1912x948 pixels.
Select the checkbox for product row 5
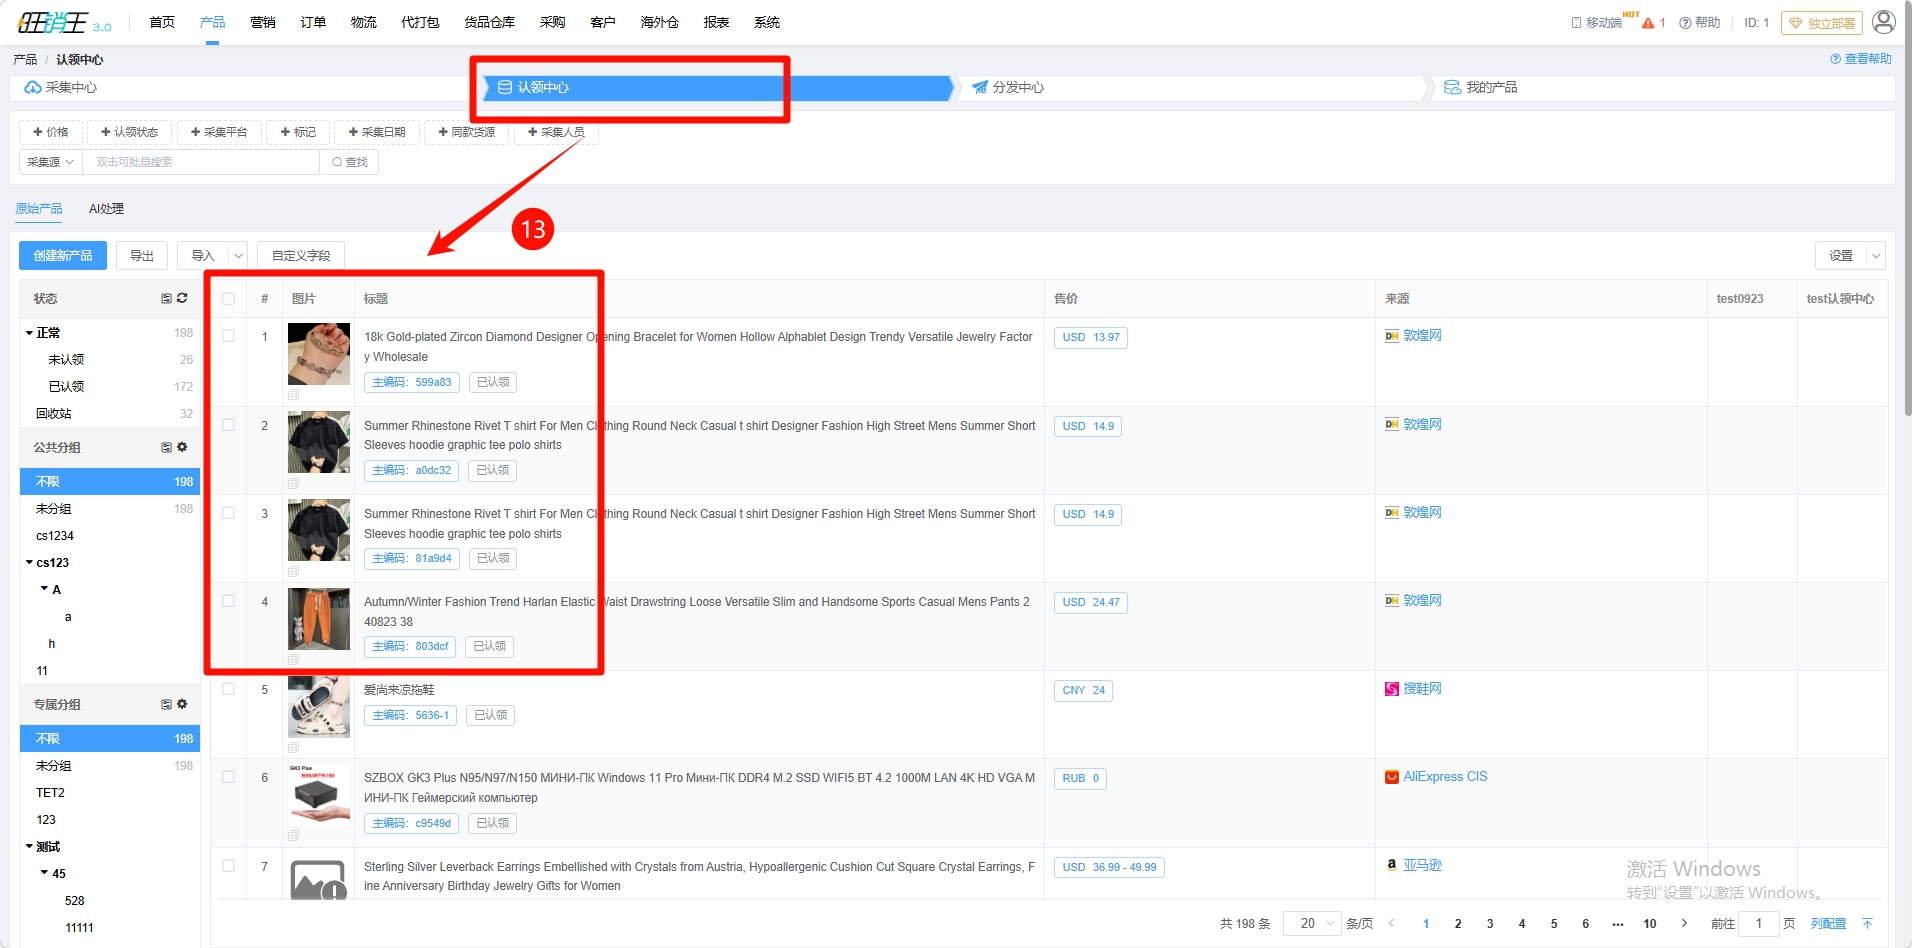[229, 689]
